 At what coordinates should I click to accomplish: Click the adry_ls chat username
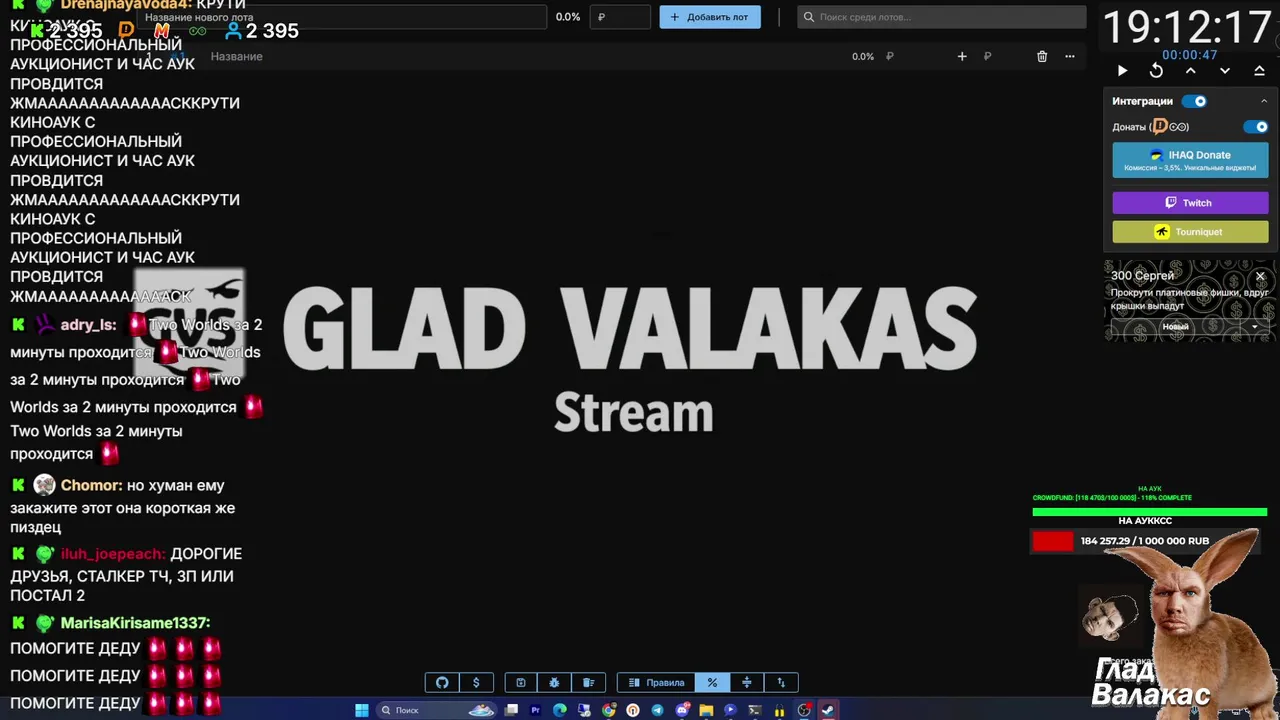click(x=88, y=325)
